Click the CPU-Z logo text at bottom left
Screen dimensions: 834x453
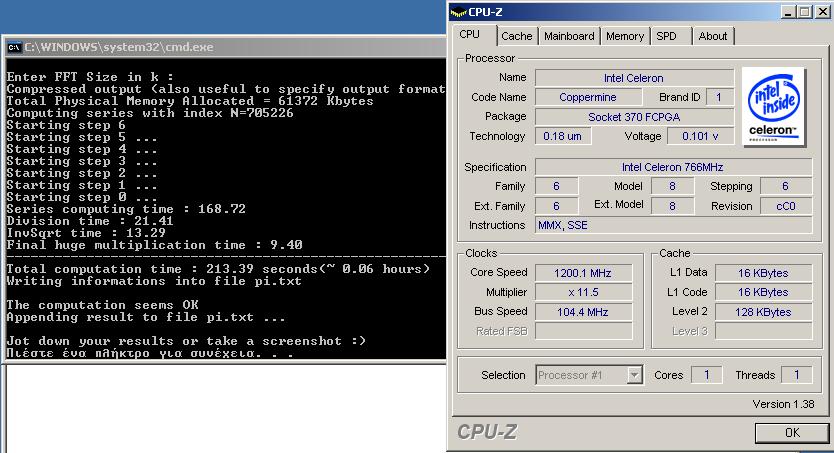coord(487,432)
